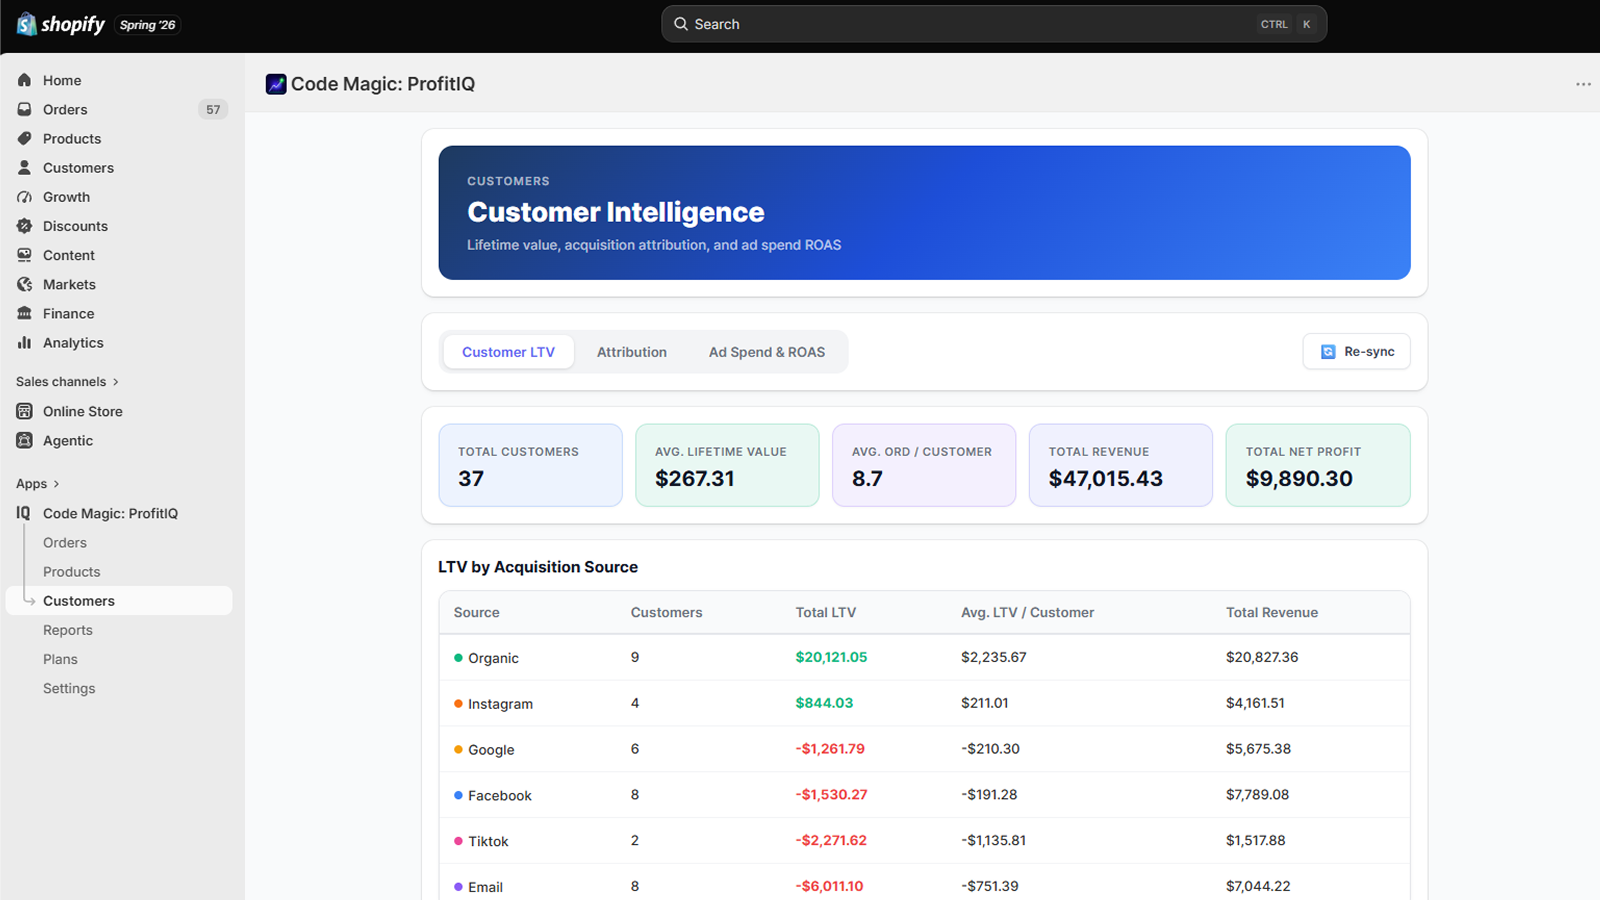This screenshot has width=1600, height=900.
Task: Click Facebook total revenue $7,789.08
Action: coord(1257,795)
